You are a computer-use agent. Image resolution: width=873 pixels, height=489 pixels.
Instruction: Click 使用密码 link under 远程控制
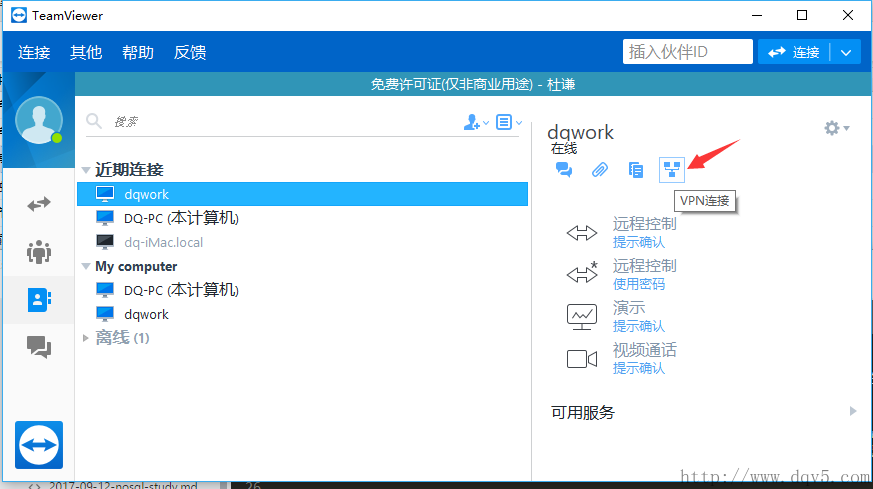639,284
